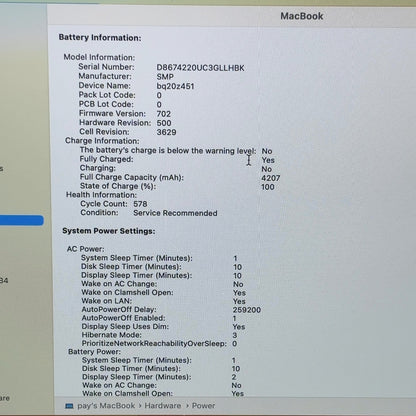Viewport: 416px width, 416px height.
Task: Click the Manufacturer value SMP
Action: point(165,77)
